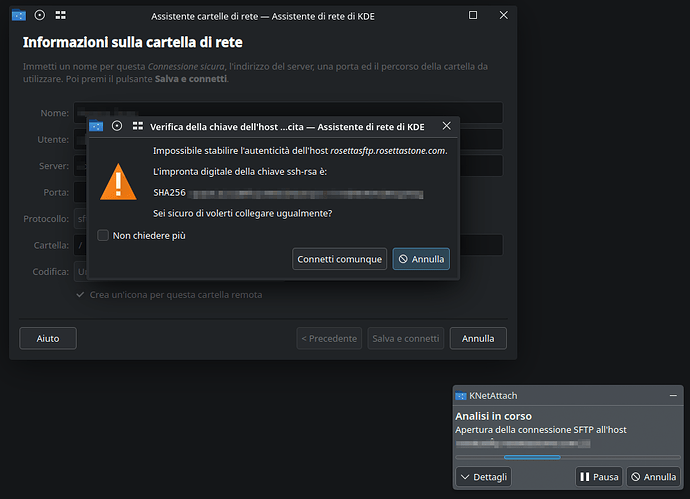
Task: Click the main window's pin circle icon
Action: (x=39, y=16)
